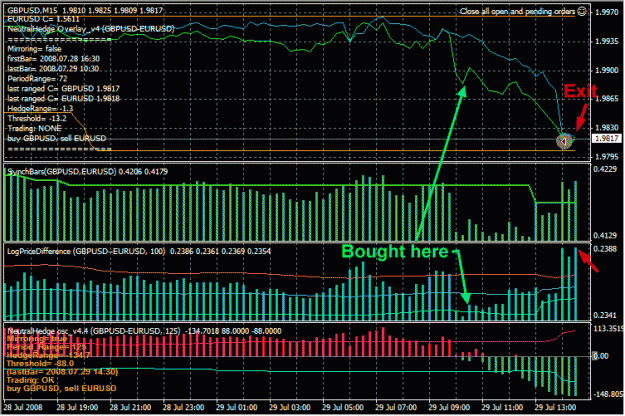The height and width of the screenshot is (416, 625).
Task: Click 'last ranged C= GBPUSD 1.9817' text
Action: pos(63,89)
